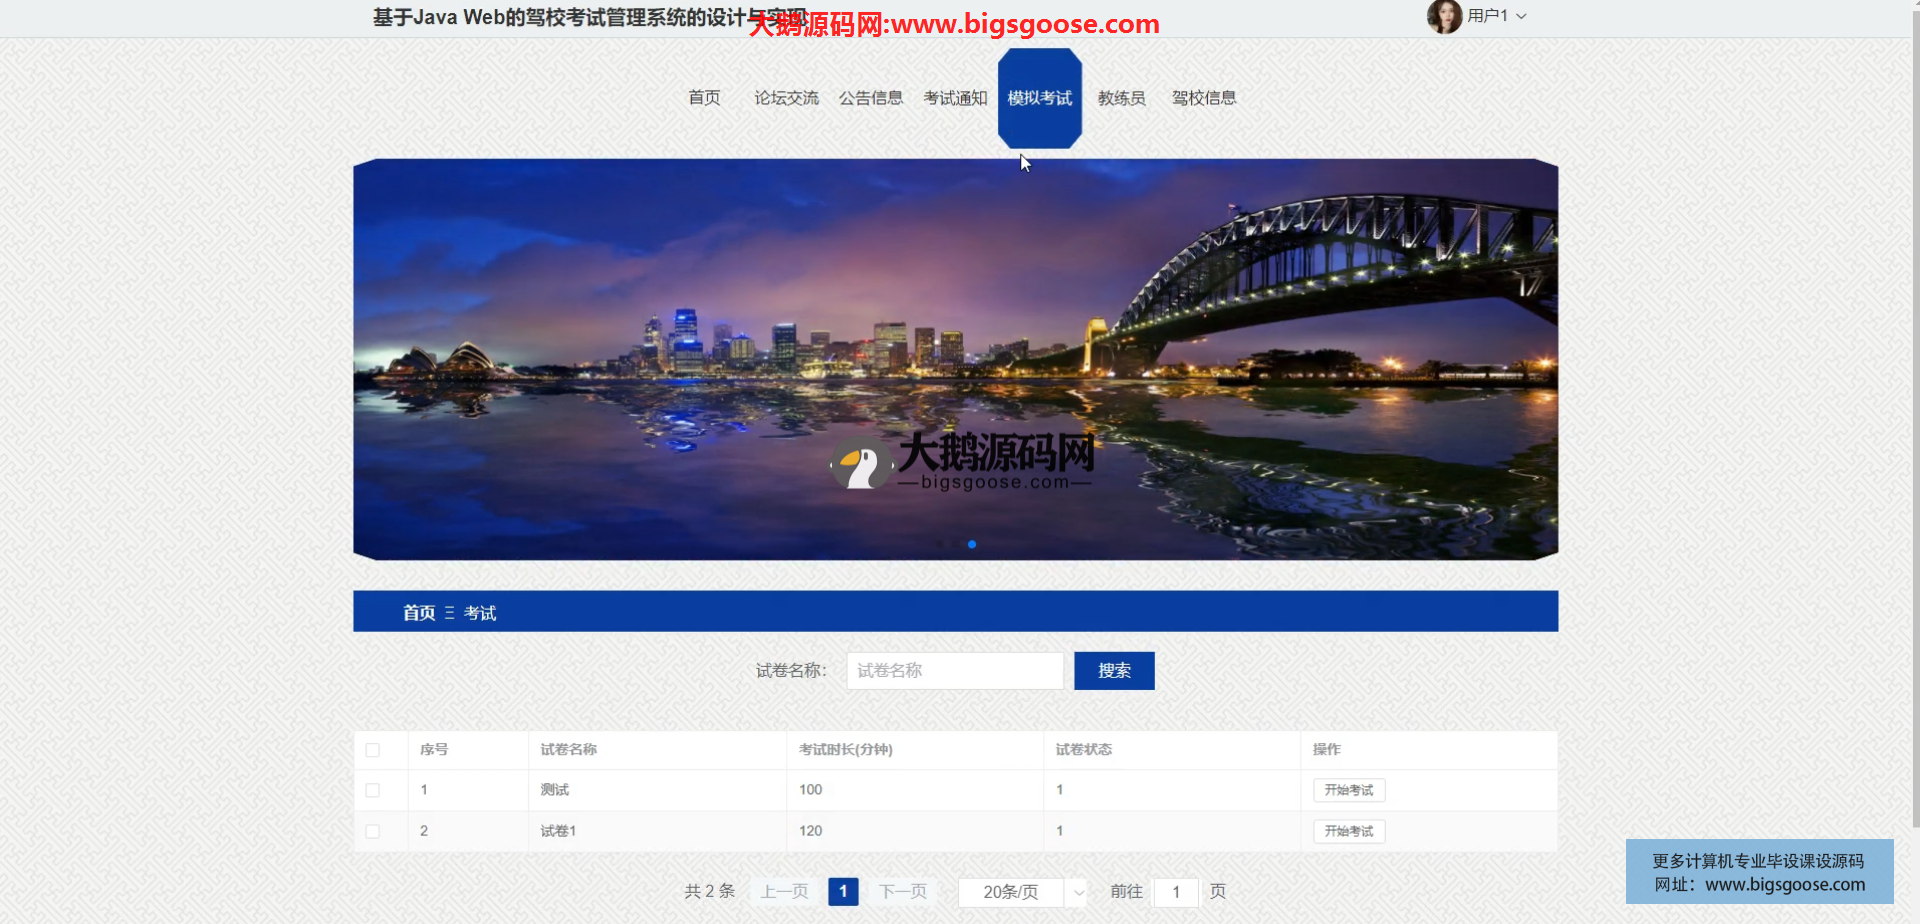Click the page size dropdown chevron arrow

[1078, 892]
